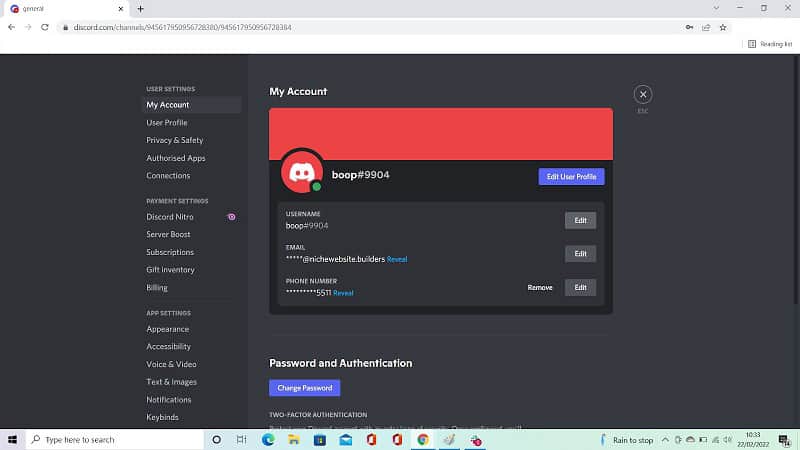Bookmark this page with the star
This screenshot has height=450, width=800.
coord(723,28)
